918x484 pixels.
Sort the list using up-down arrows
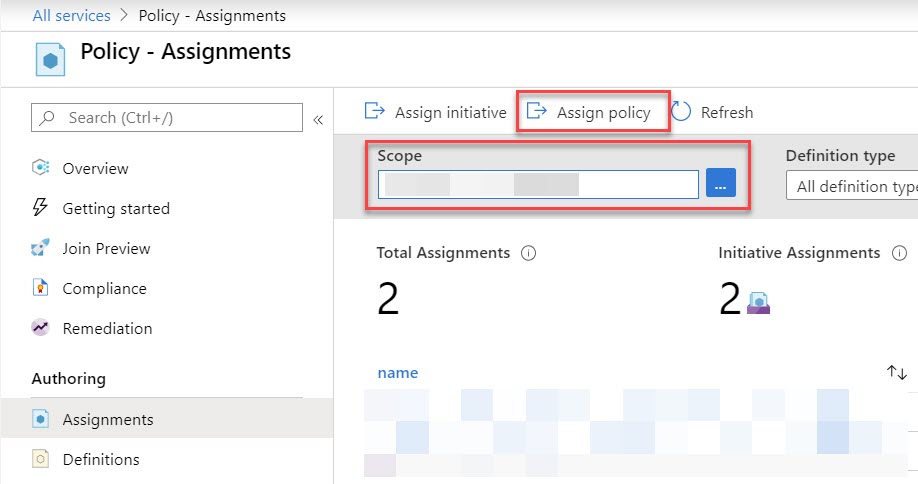[896, 372]
